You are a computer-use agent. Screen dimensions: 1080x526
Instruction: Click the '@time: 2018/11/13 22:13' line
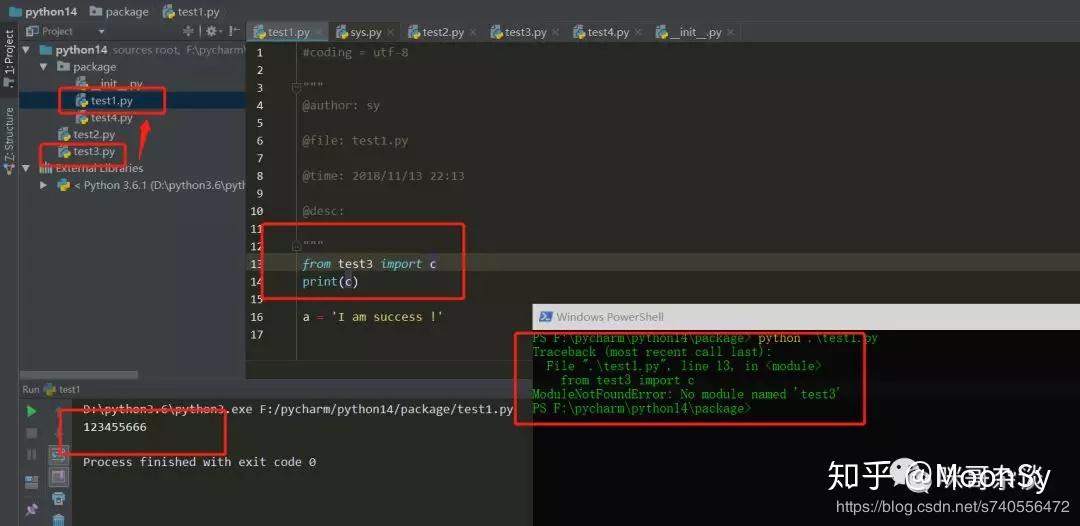click(x=384, y=176)
